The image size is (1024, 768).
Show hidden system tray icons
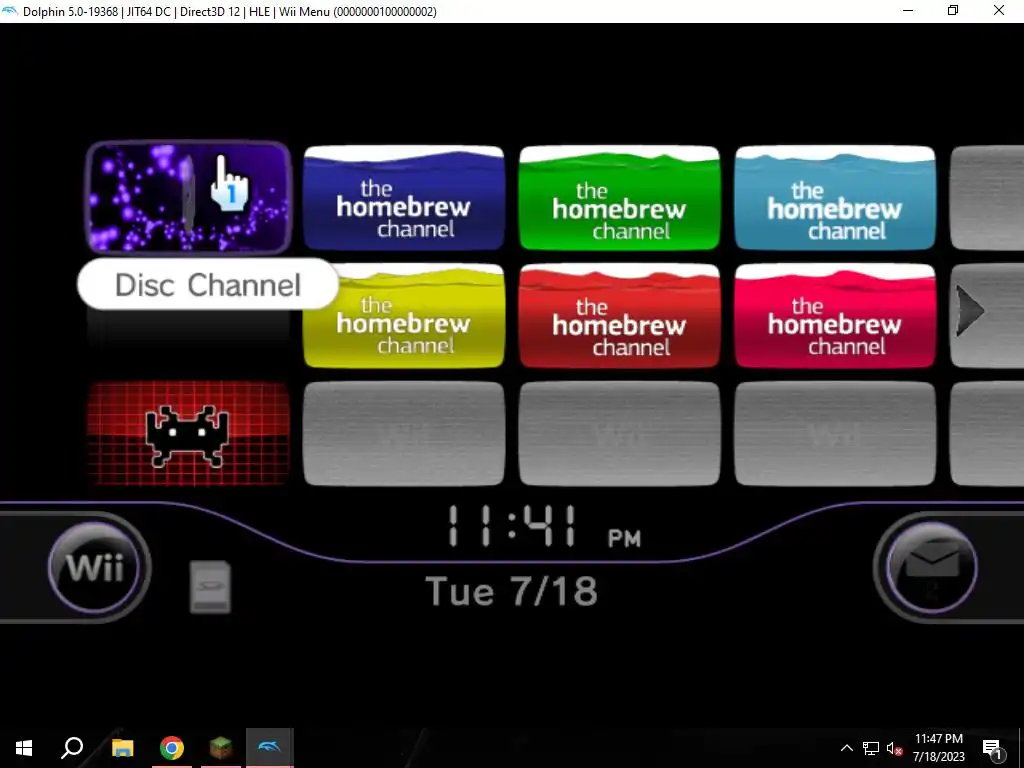[846, 748]
